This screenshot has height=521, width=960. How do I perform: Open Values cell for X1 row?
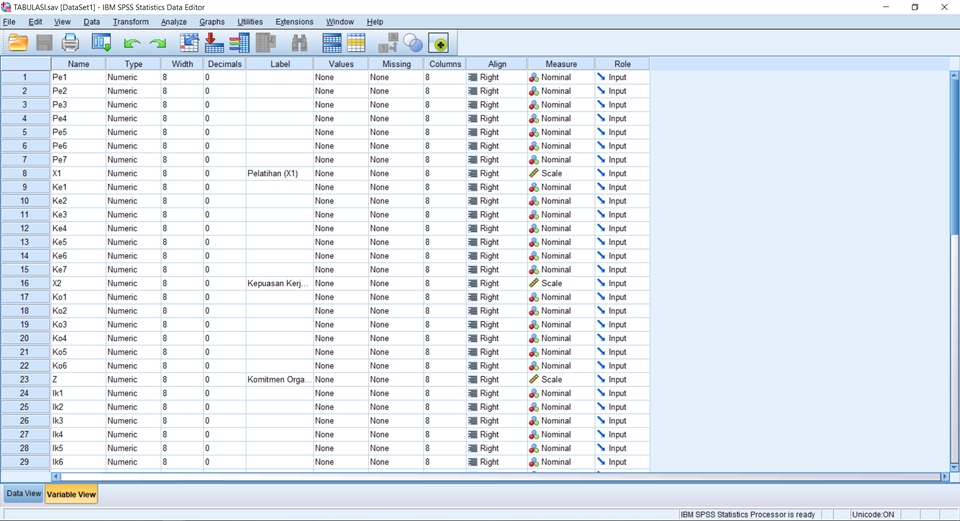(340, 173)
